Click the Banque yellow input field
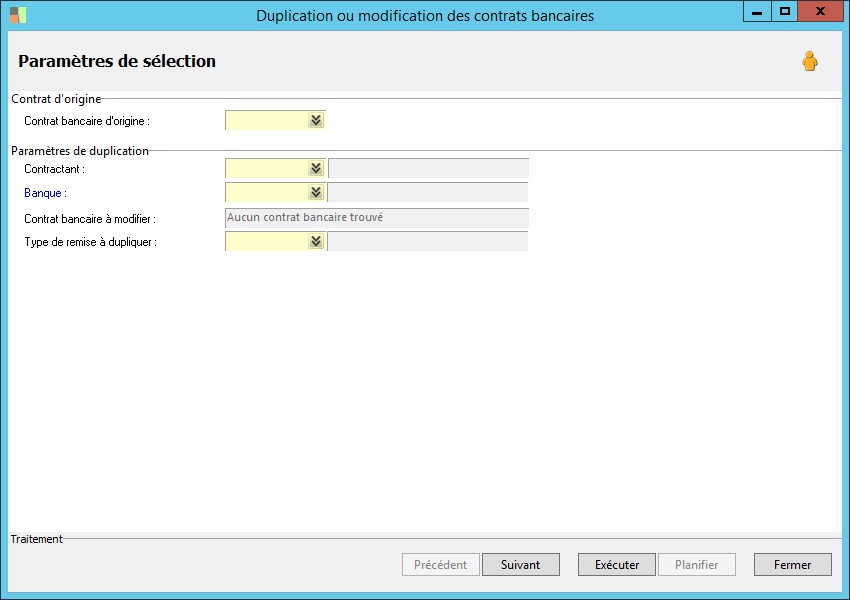 tap(267, 192)
